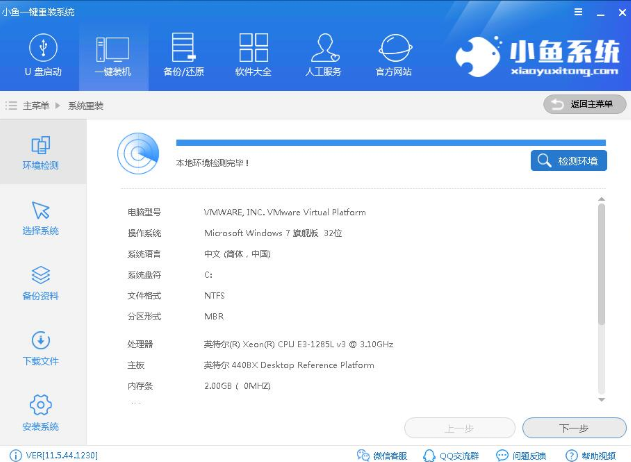Go to the 环境检测 sidebar step
Image resolution: width=631 pixels, height=462 pixels.
41,153
